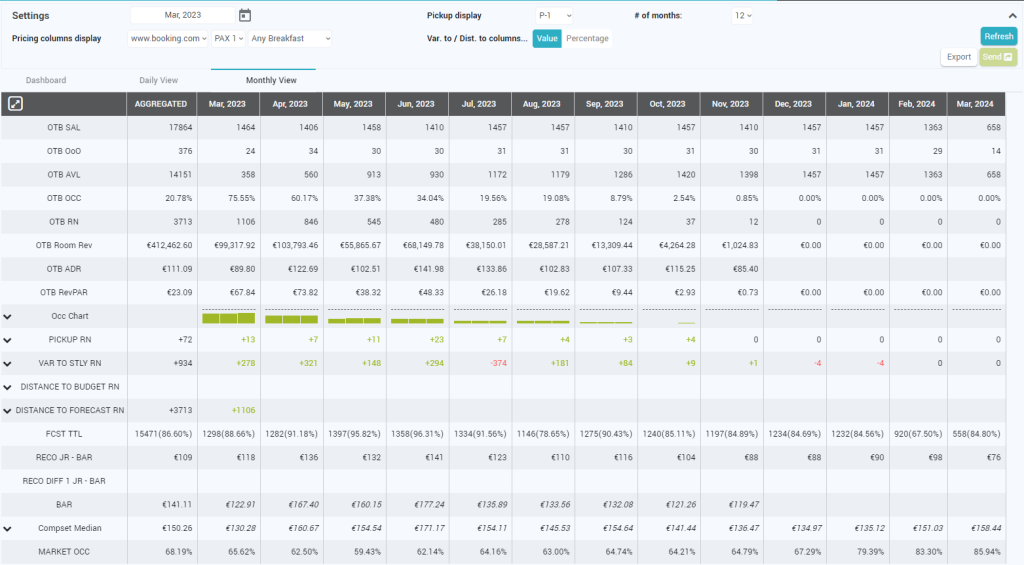
Task: Open the www.booking.com channel dropdown
Action: pos(168,39)
